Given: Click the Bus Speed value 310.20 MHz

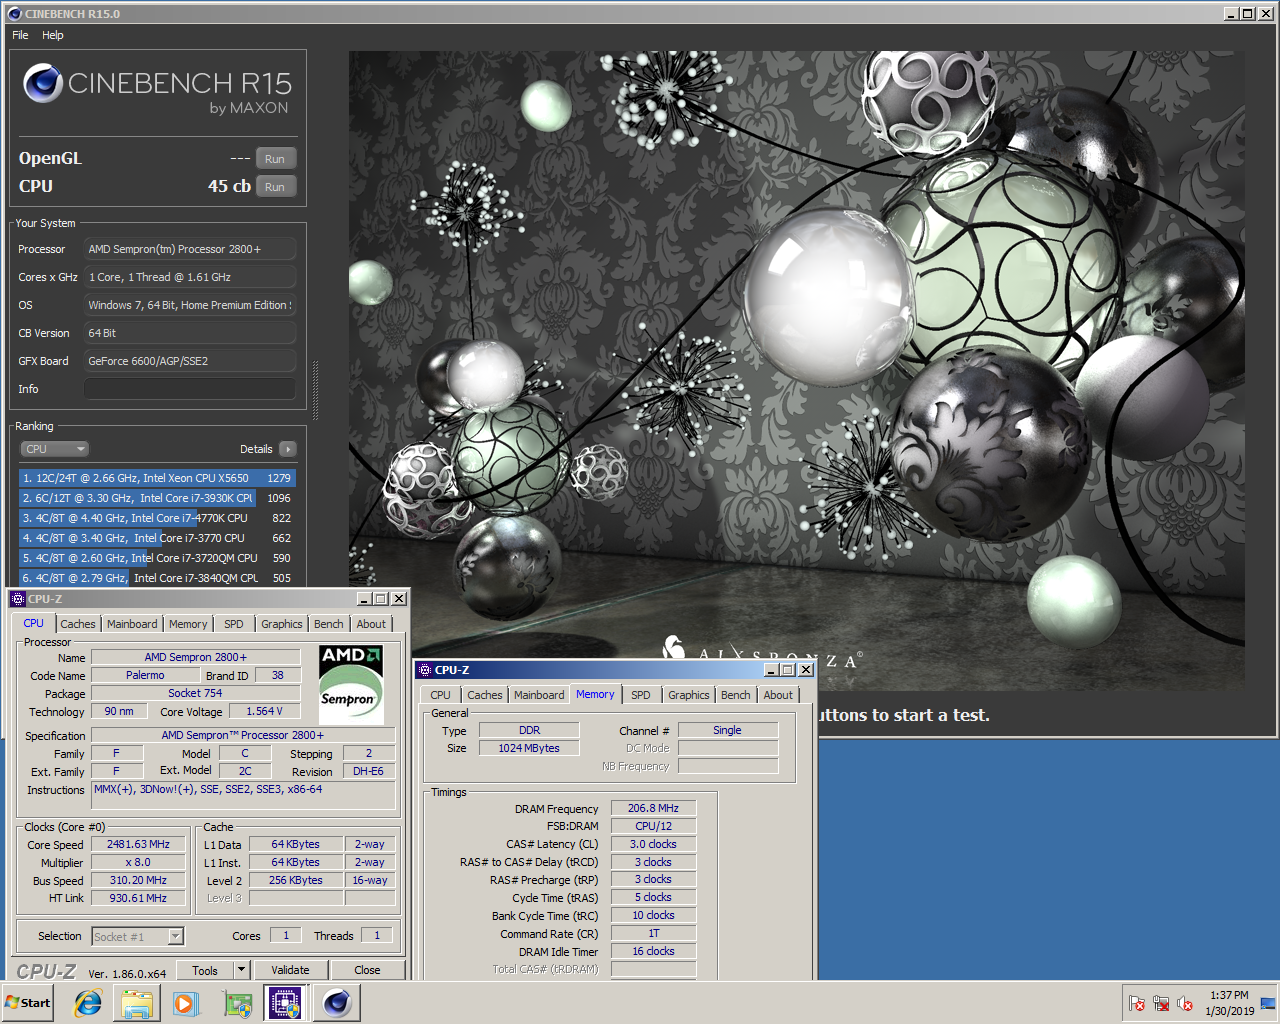Looking at the screenshot, I should pos(138,880).
